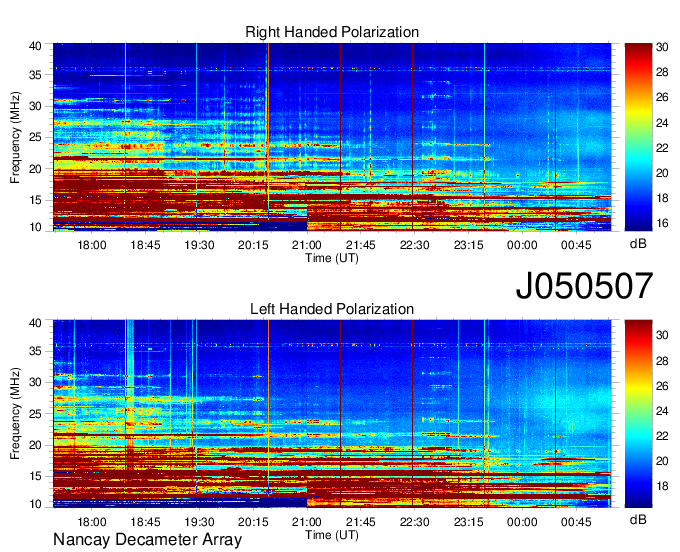This screenshot has width=680, height=552.
Task: Click the 21:00 time tick of Left Handed plot
Action: coord(307,523)
